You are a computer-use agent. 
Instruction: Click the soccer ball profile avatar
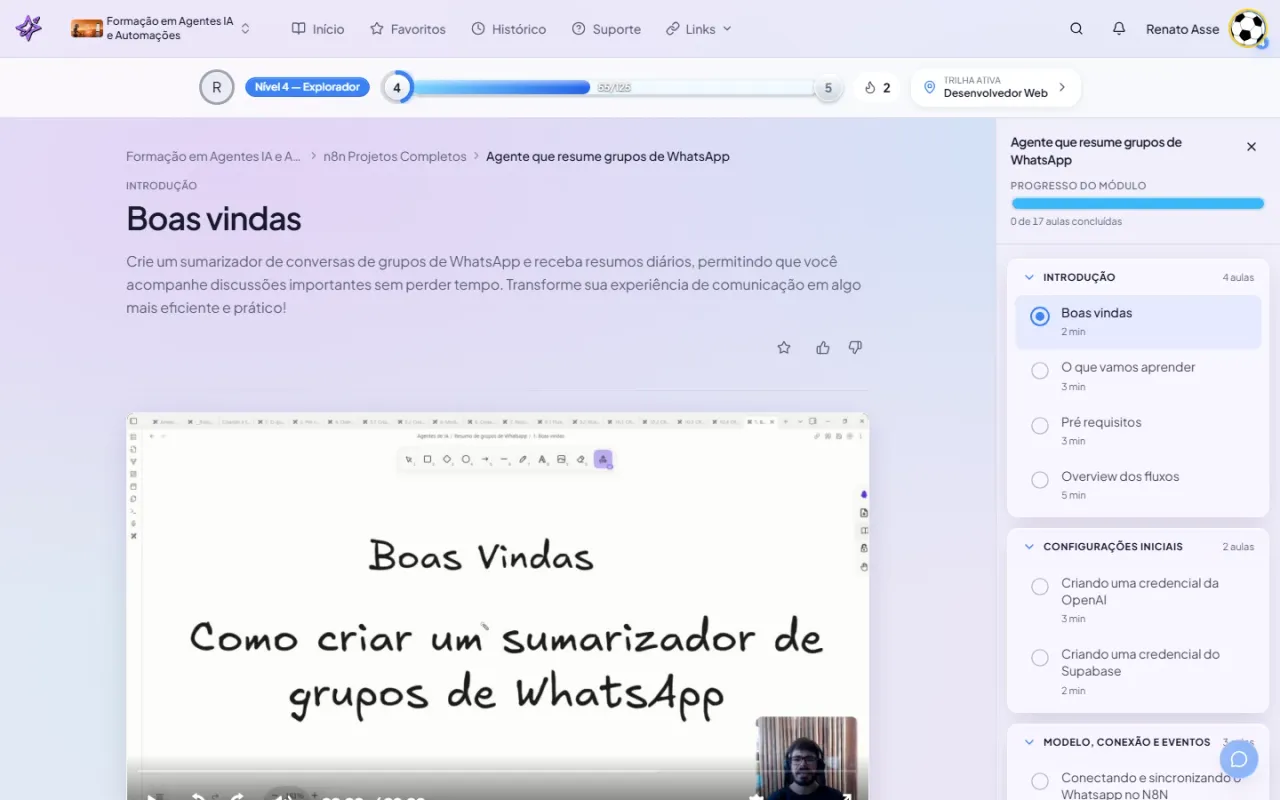[1247, 29]
